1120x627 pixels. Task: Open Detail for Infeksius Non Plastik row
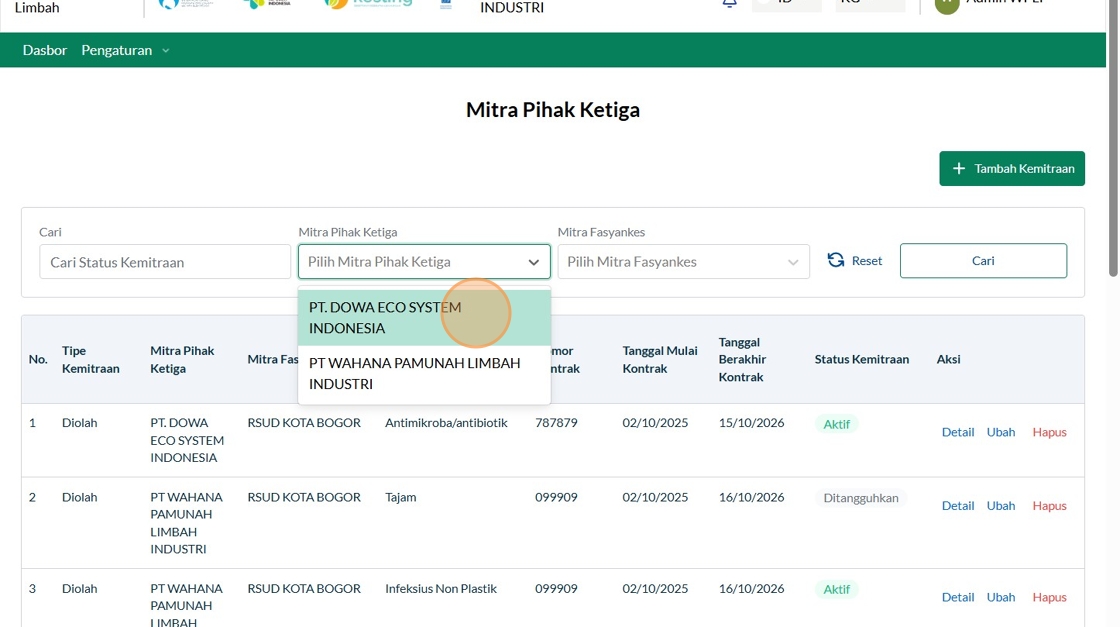[x=957, y=597]
